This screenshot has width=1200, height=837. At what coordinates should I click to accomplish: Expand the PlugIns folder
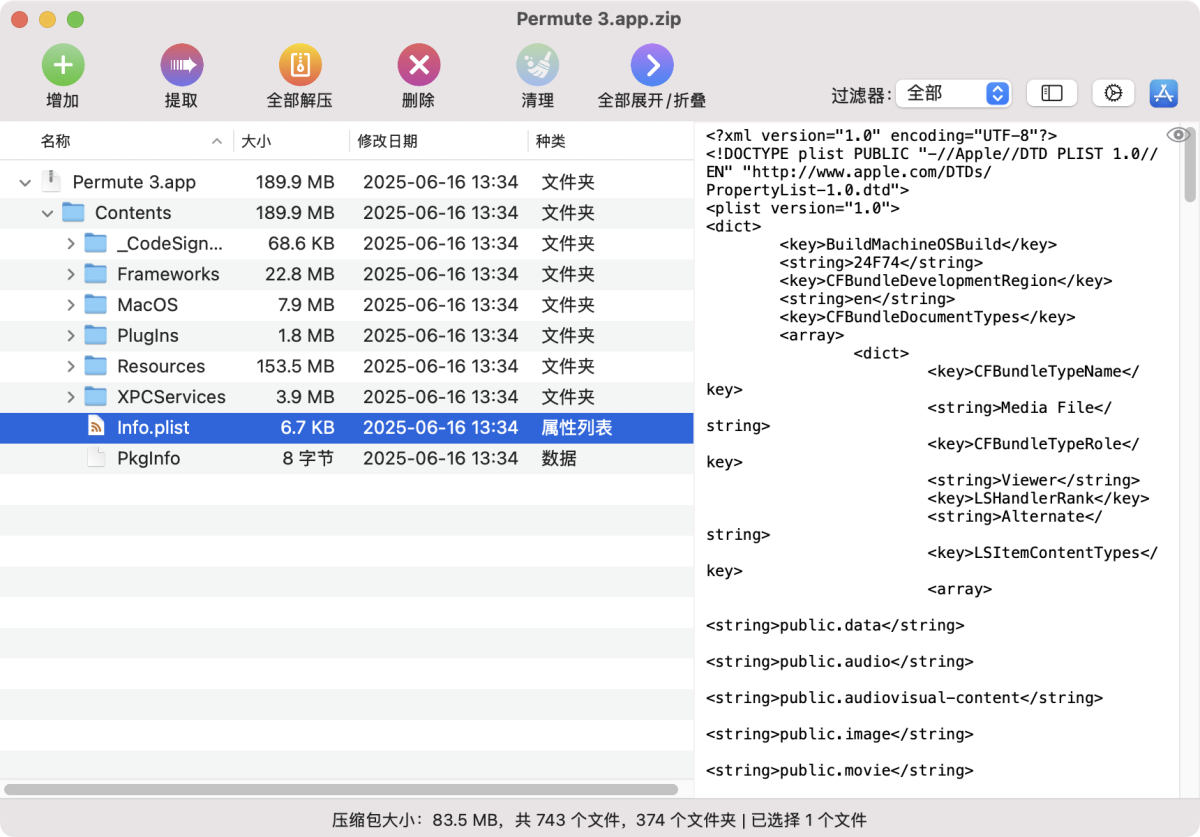[x=70, y=336]
